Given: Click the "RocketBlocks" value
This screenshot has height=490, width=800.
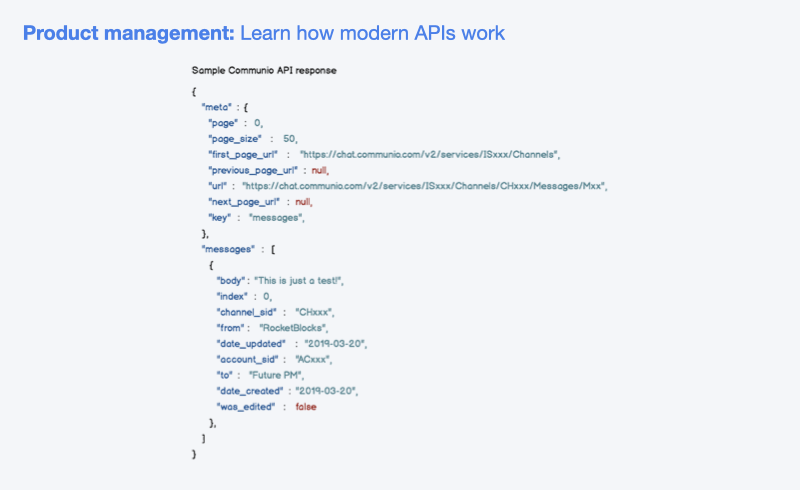Looking at the screenshot, I should 293,328.
